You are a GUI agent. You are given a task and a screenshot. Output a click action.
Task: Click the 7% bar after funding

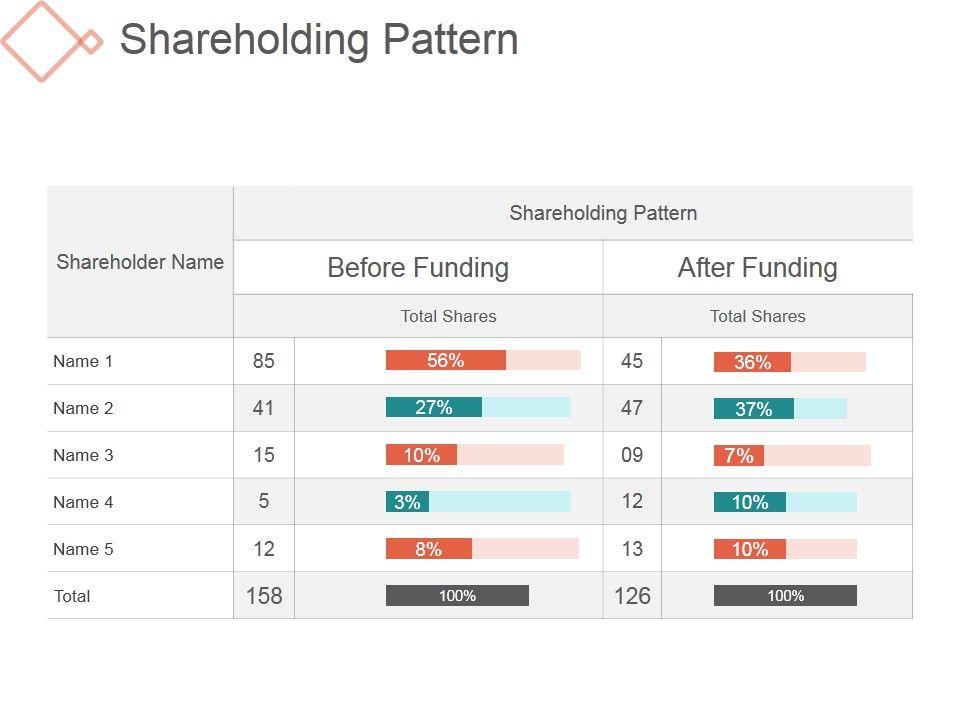[x=739, y=456]
